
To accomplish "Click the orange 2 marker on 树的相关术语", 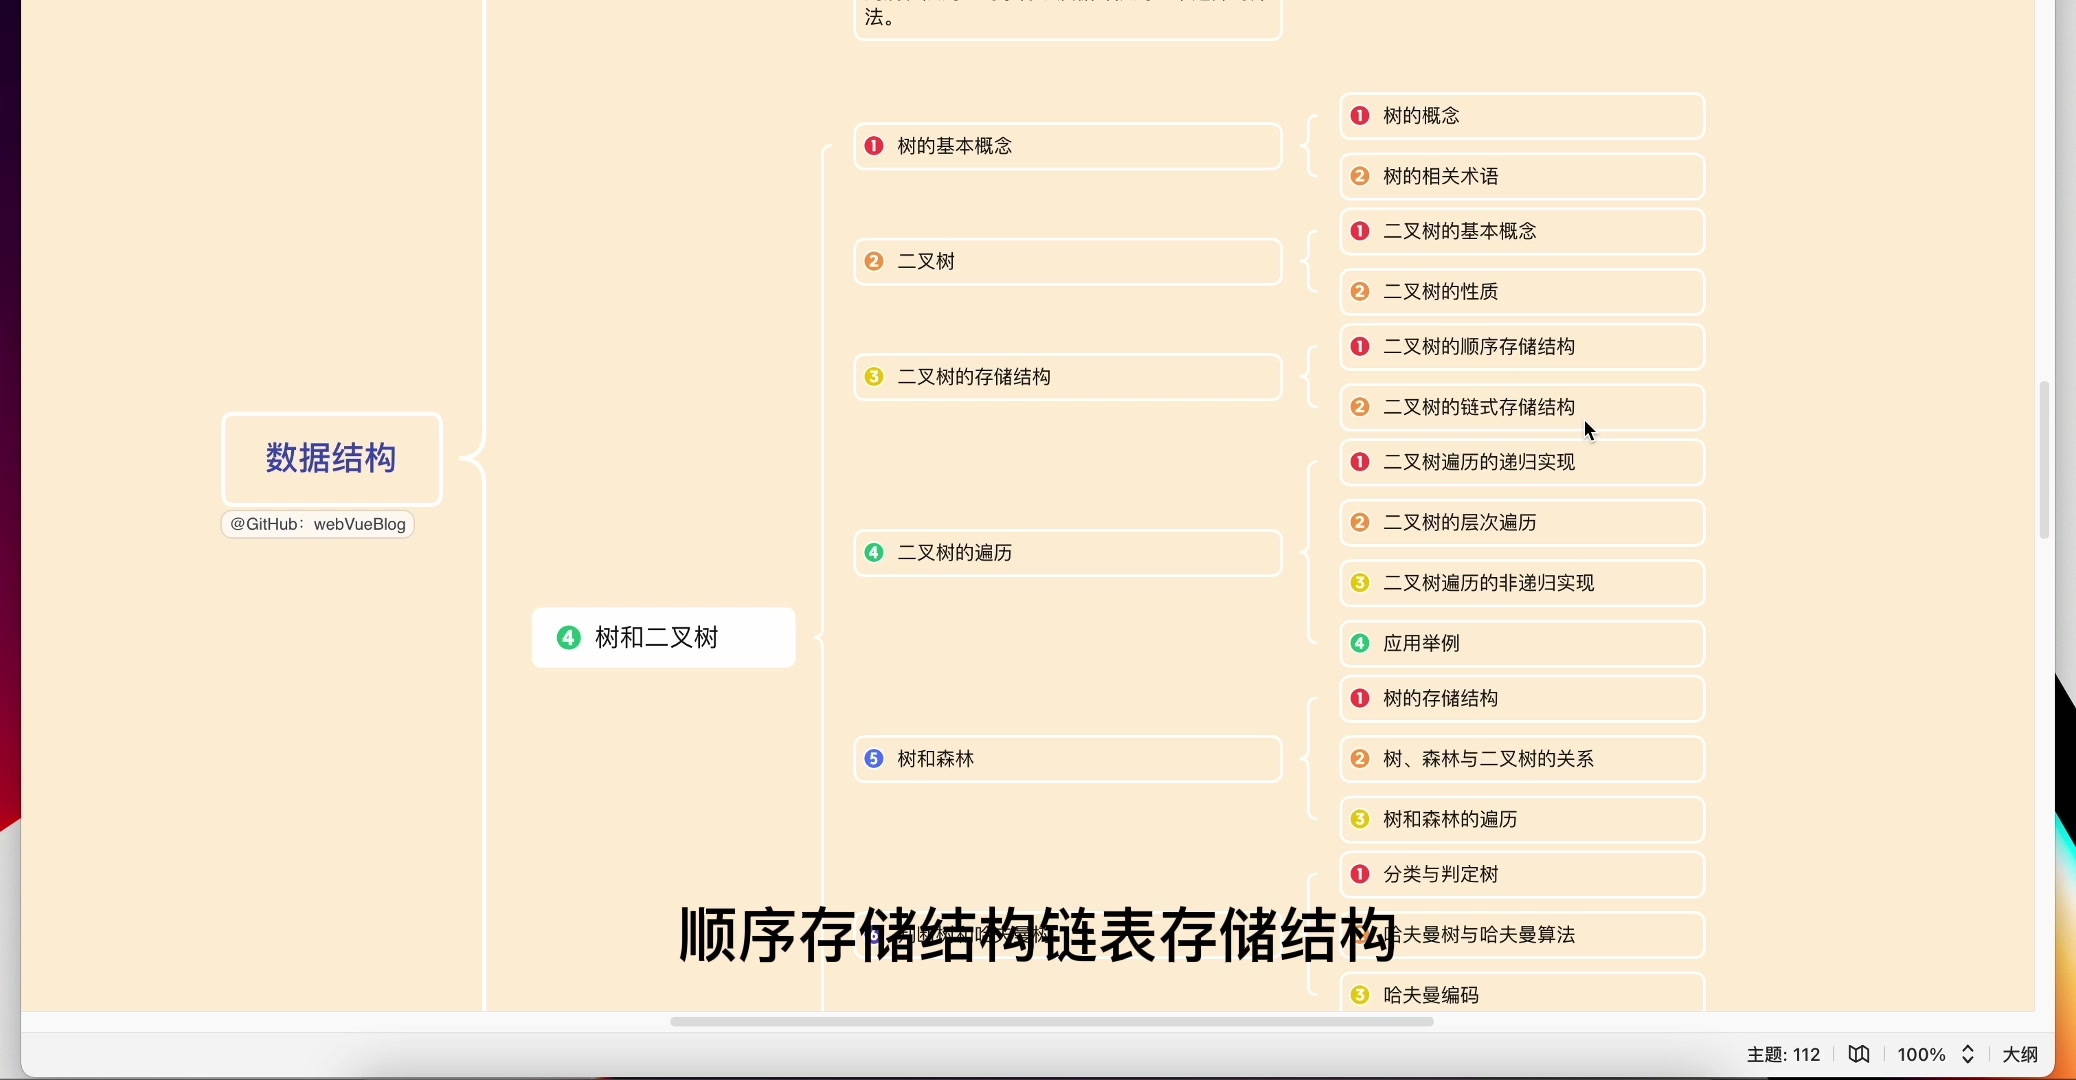I will pyautogui.click(x=1360, y=177).
